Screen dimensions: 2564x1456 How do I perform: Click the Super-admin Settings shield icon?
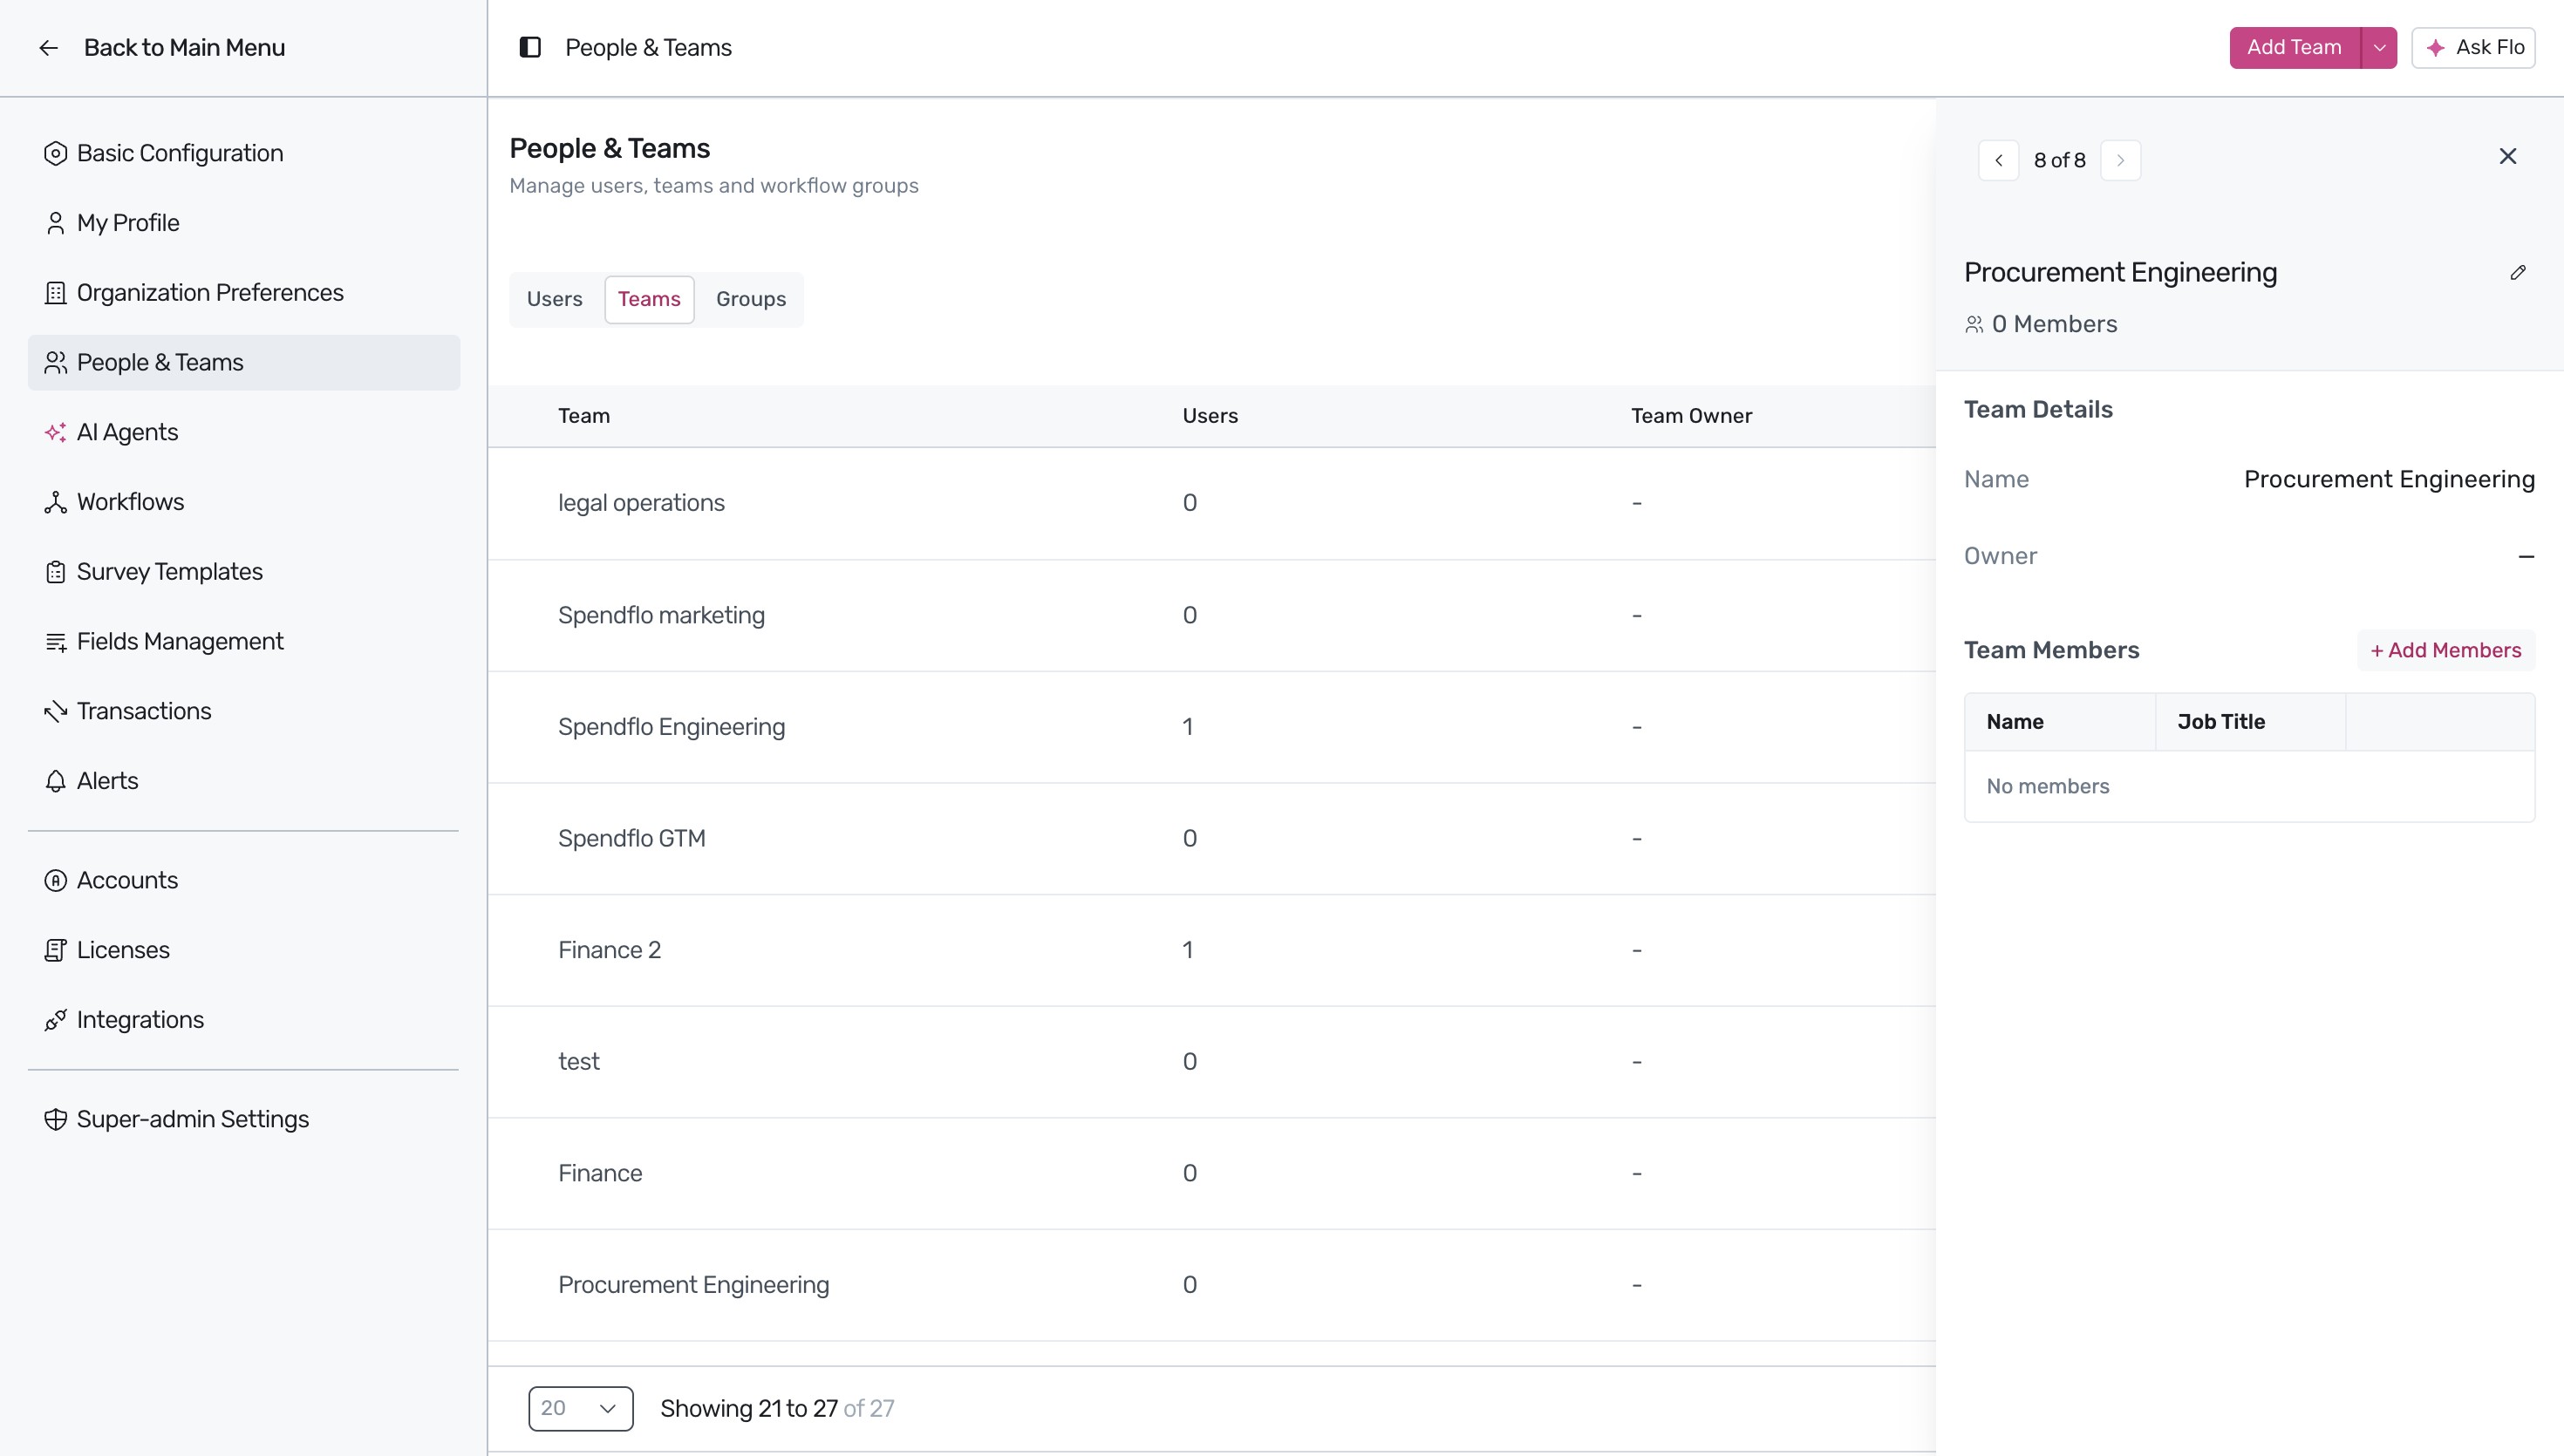(x=55, y=1119)
